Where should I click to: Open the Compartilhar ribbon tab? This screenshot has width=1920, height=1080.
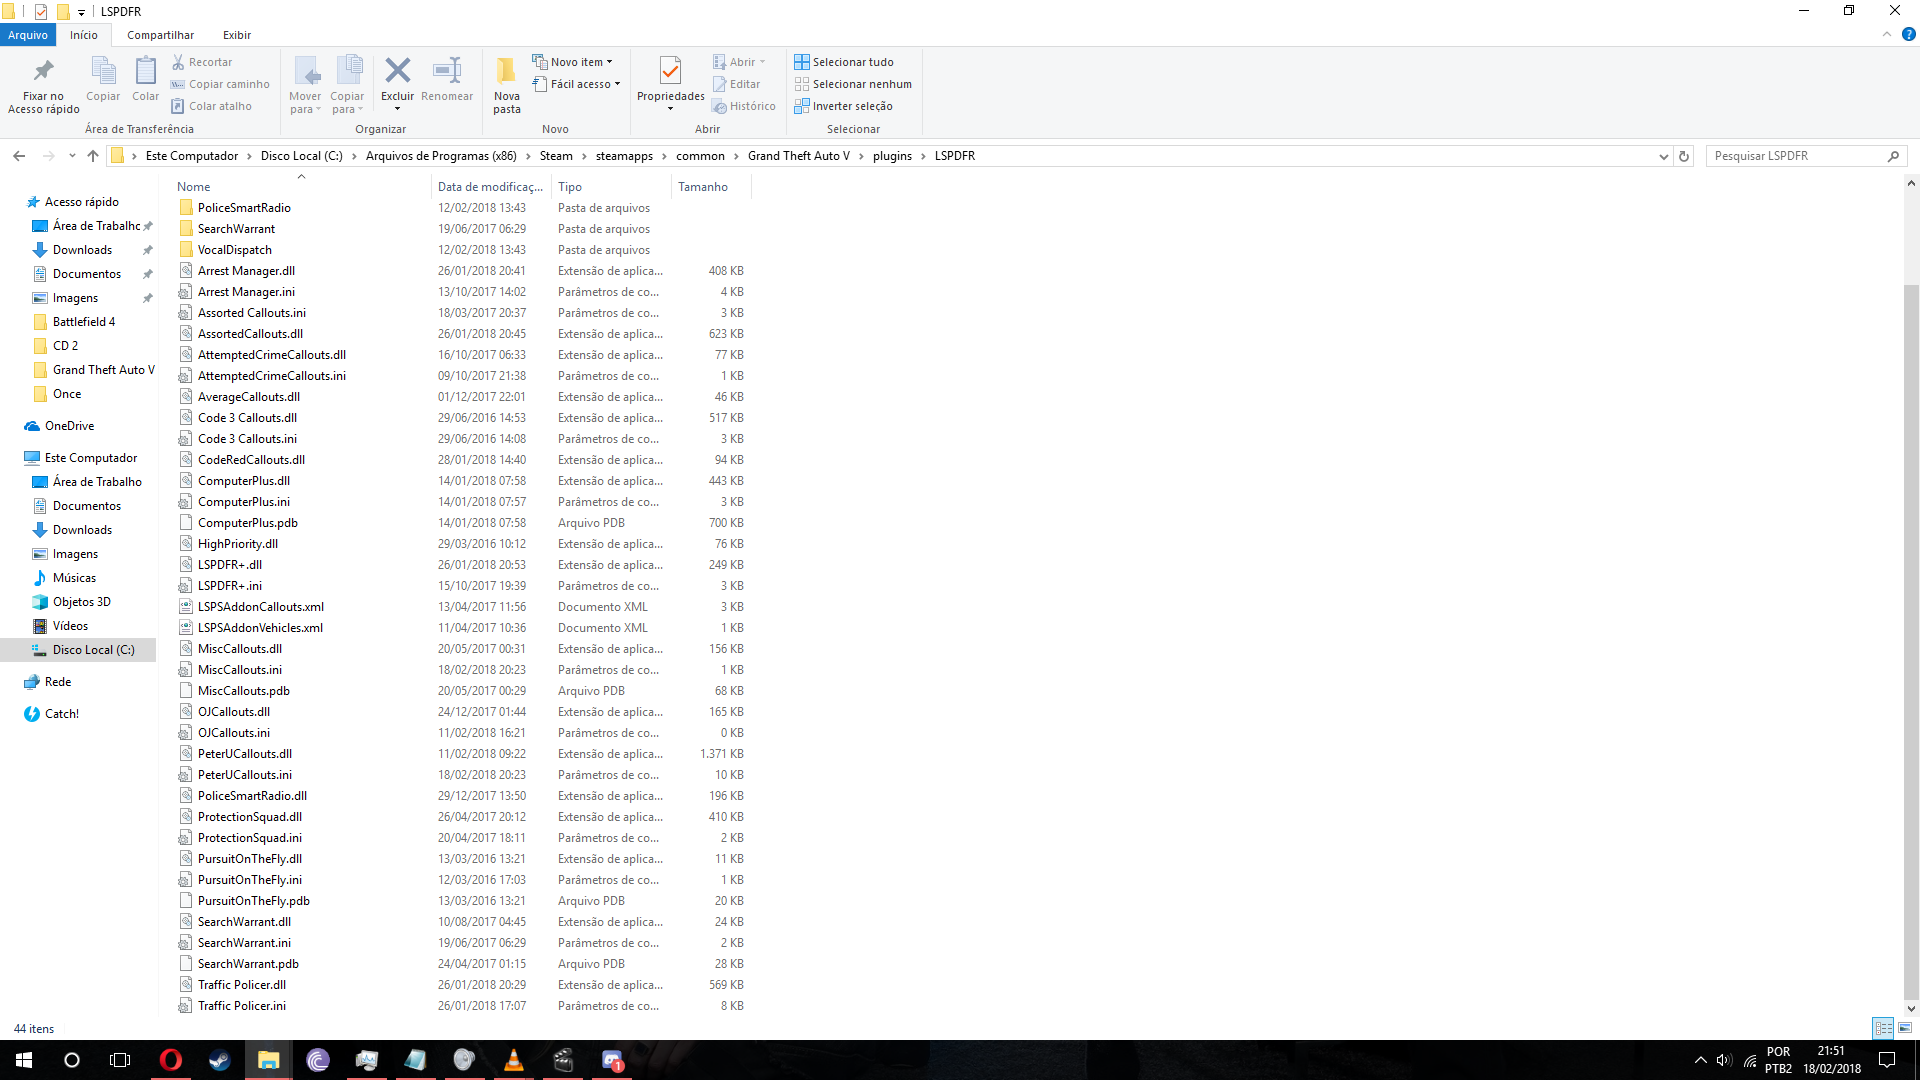click(160, 35)
